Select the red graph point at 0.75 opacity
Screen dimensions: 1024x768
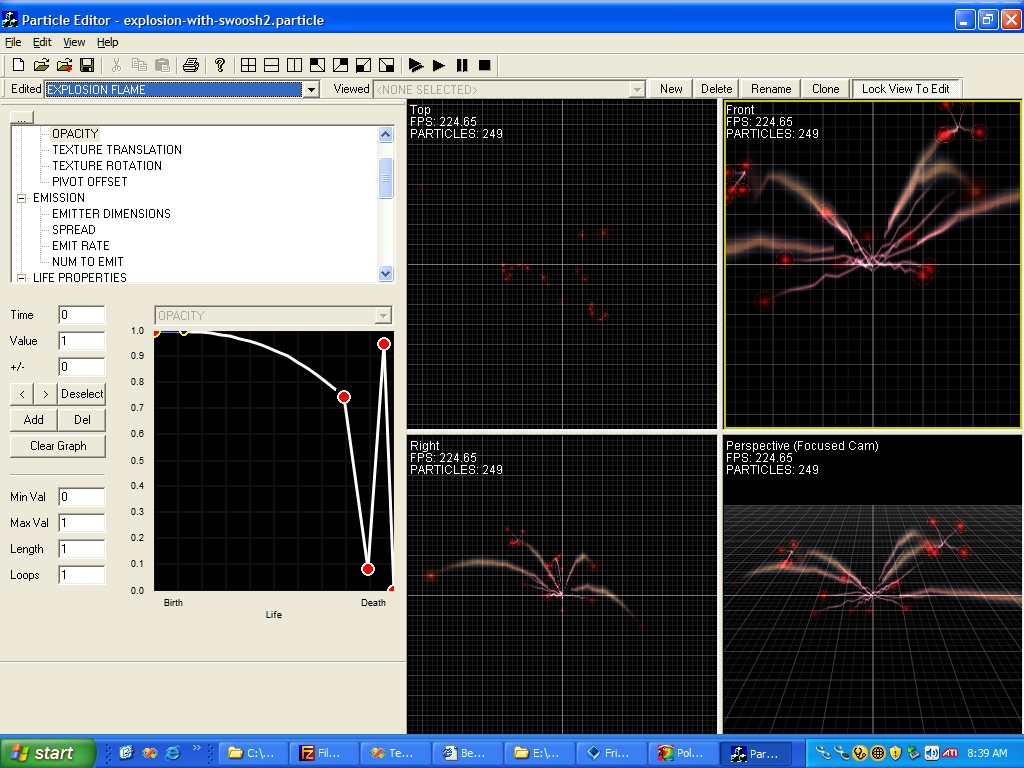[x=344, y=397]
